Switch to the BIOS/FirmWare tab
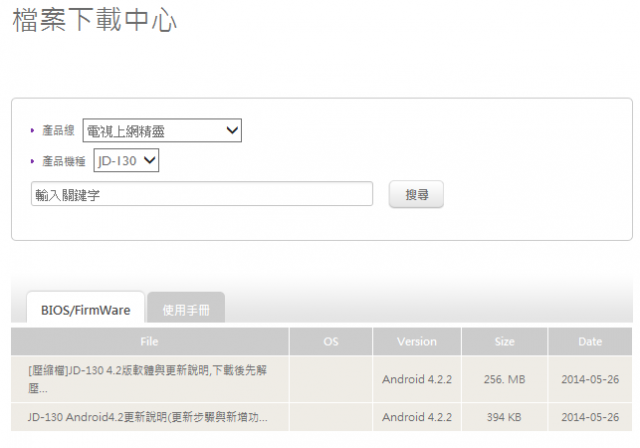This screenshot has height=448, width=640. click(x=85, y=310)
